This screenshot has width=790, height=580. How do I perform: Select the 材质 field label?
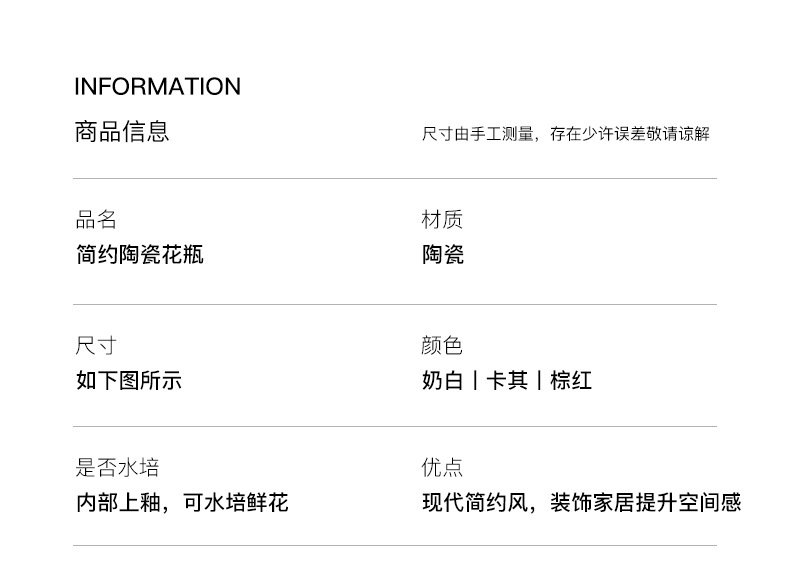tap(442, 220)
